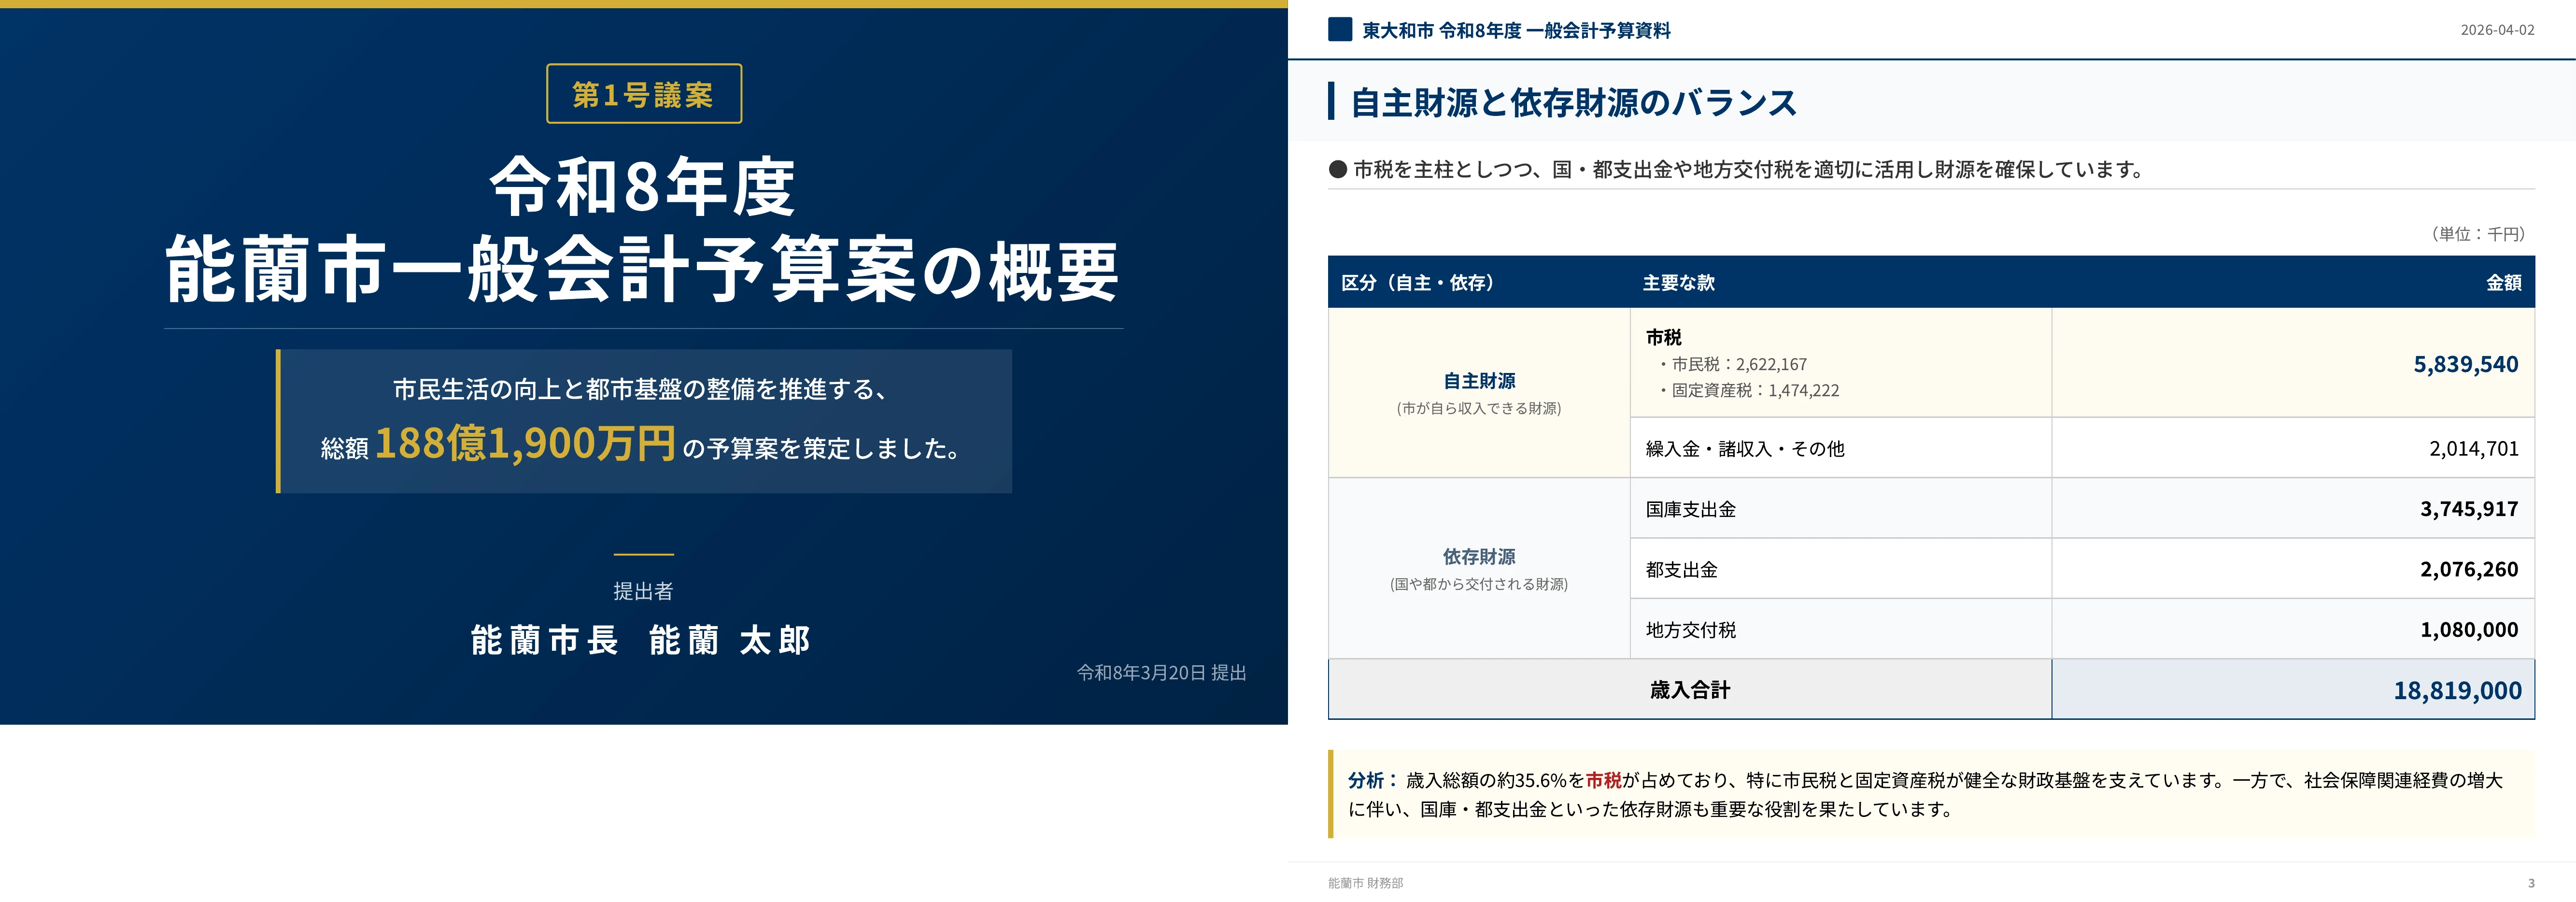Select the 依存財源 category cell label
This screenshot has height=902, width=2576.
coord(1479,557)
